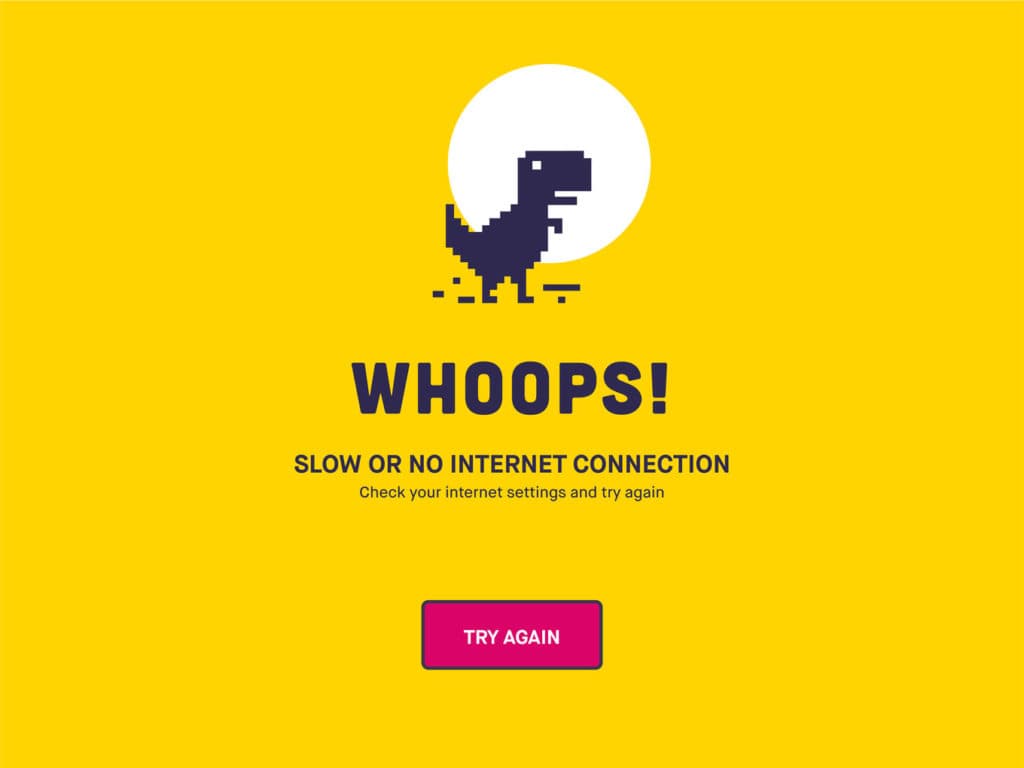Select the dinosaur's small arm
The width and height of the screenshot is (1024, 768).
554,223
